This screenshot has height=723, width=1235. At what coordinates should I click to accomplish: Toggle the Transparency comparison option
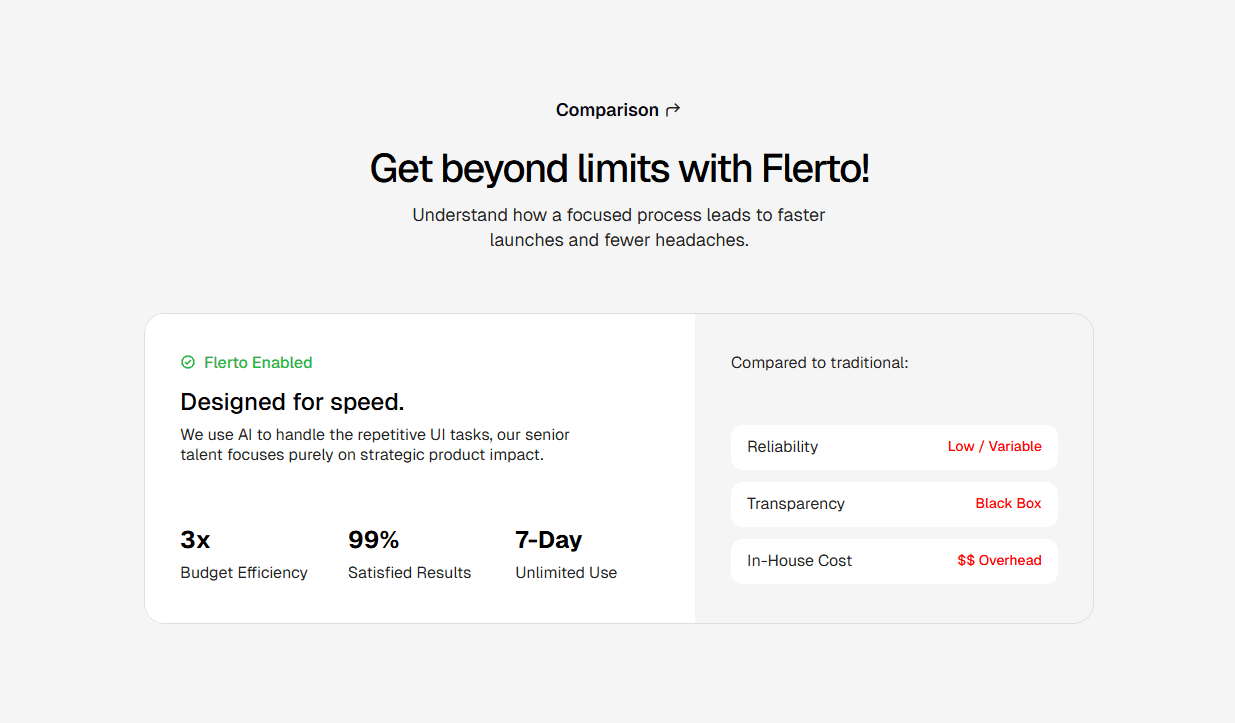click(x=894, y=504)
